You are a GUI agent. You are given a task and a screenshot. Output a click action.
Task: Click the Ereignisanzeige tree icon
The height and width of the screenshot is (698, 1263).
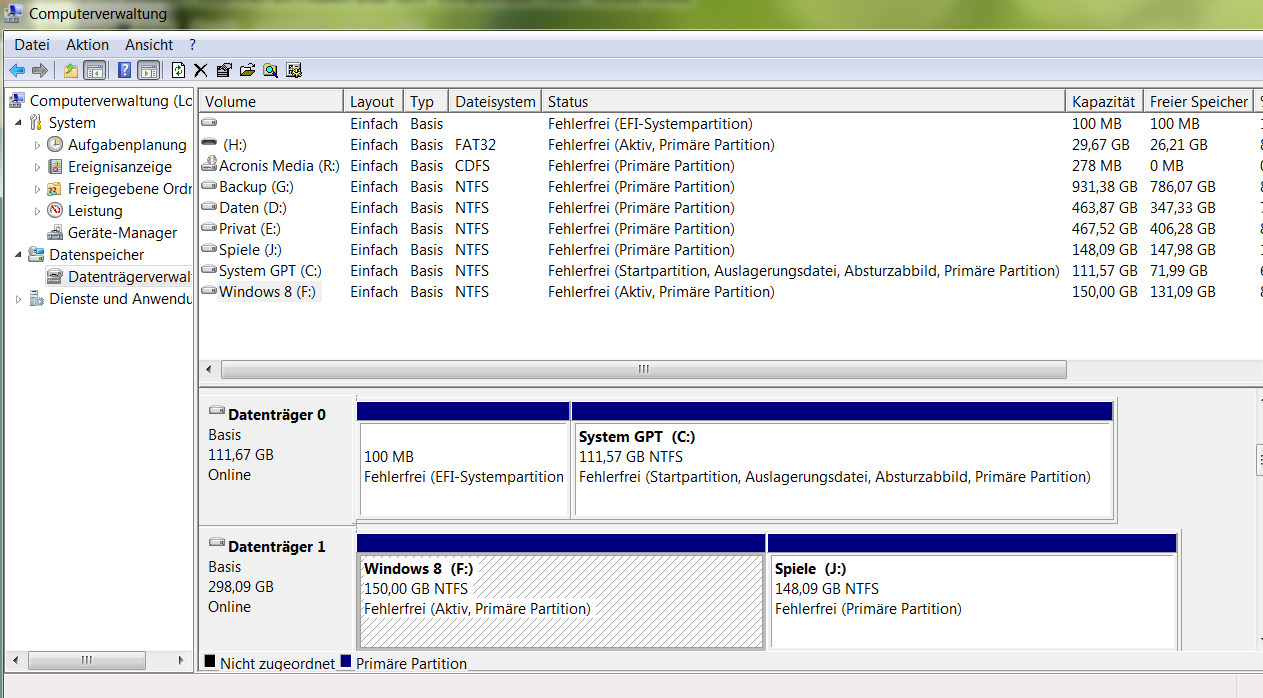55,167
